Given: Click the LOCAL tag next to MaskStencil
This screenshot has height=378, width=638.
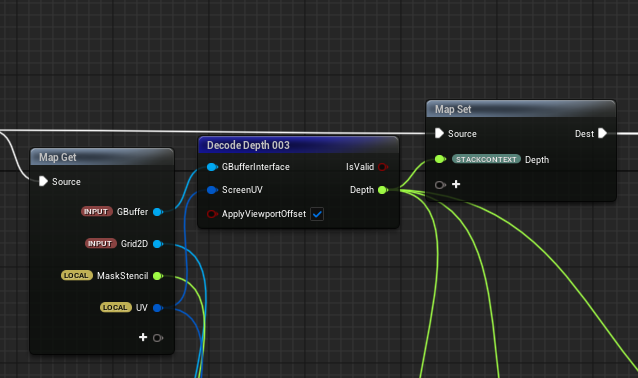Looking at the screenshot, I should (76, 275).
